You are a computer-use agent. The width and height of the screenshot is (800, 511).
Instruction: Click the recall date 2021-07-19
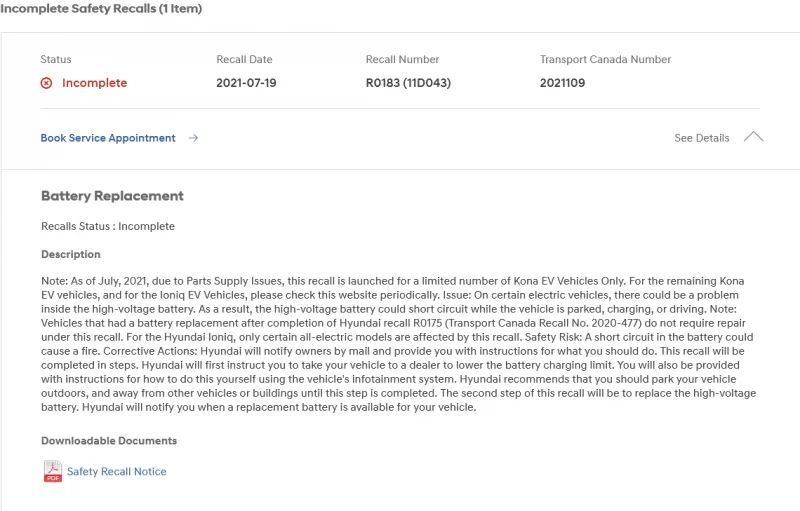coord(246,83)
